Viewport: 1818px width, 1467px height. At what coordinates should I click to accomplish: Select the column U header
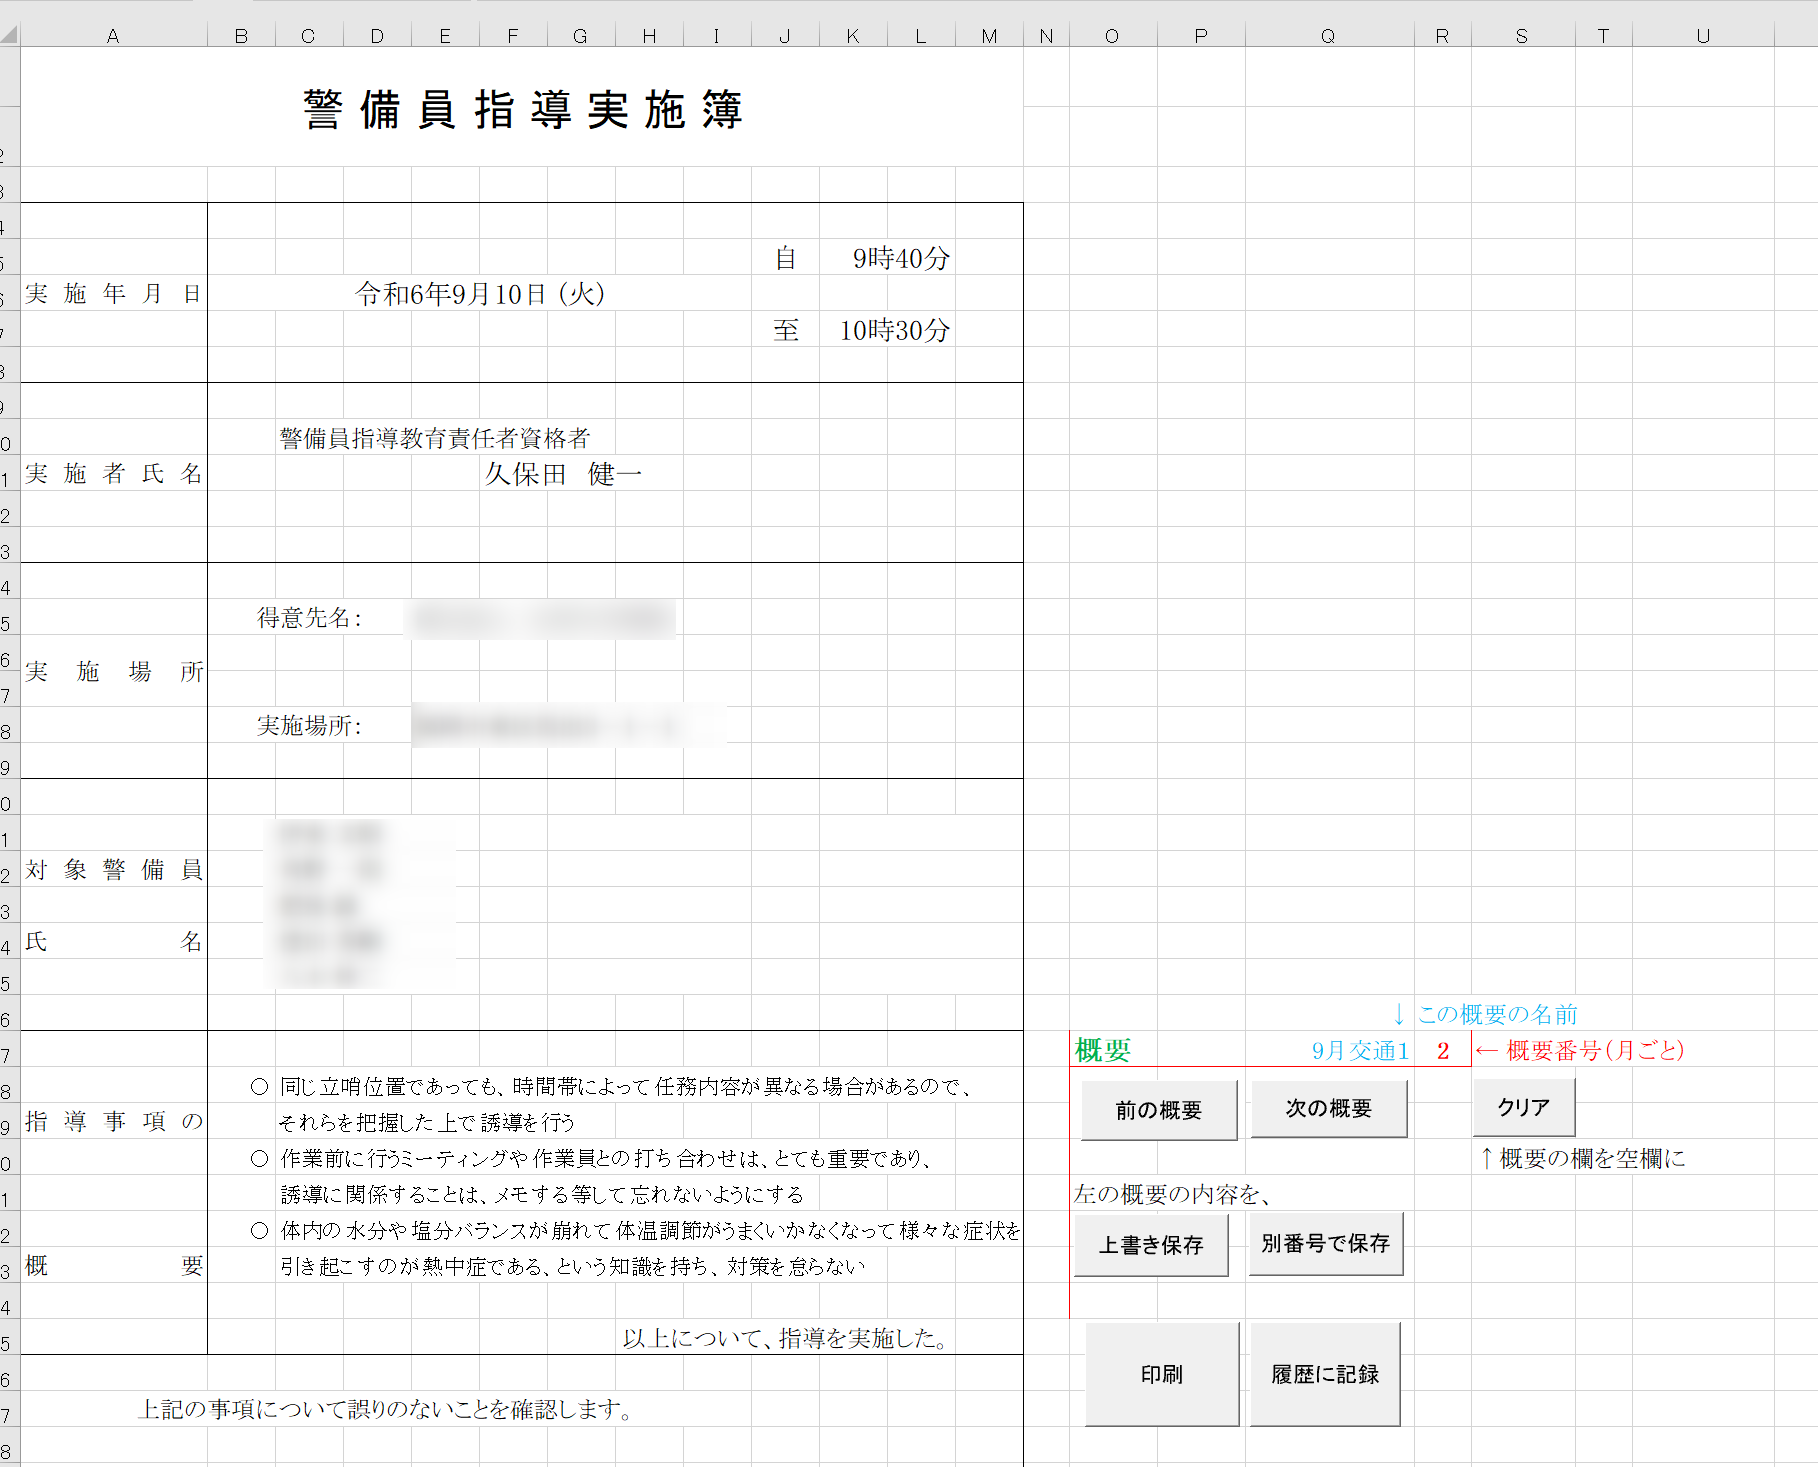pos(1702,36)
